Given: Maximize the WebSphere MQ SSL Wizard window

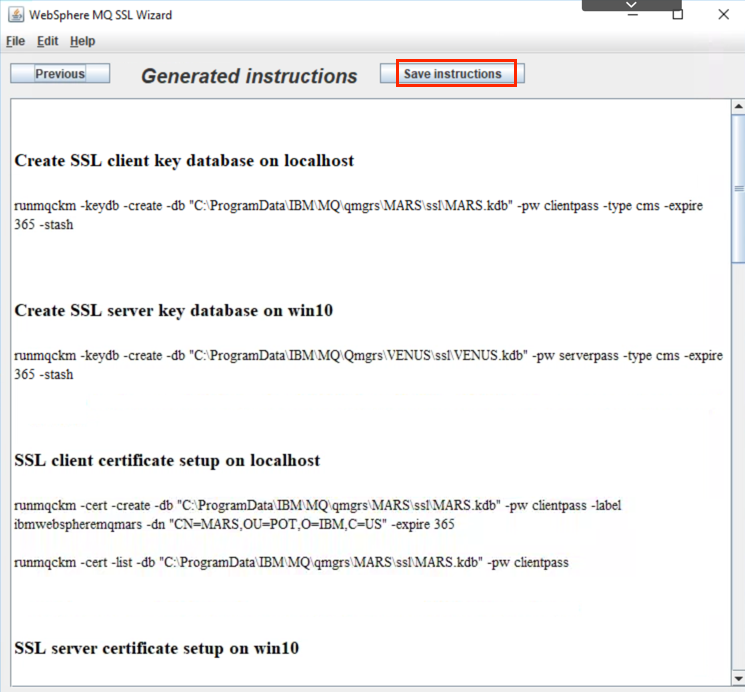Looking at the screenshot, I should pyautogui.click(x=678, y=15).
